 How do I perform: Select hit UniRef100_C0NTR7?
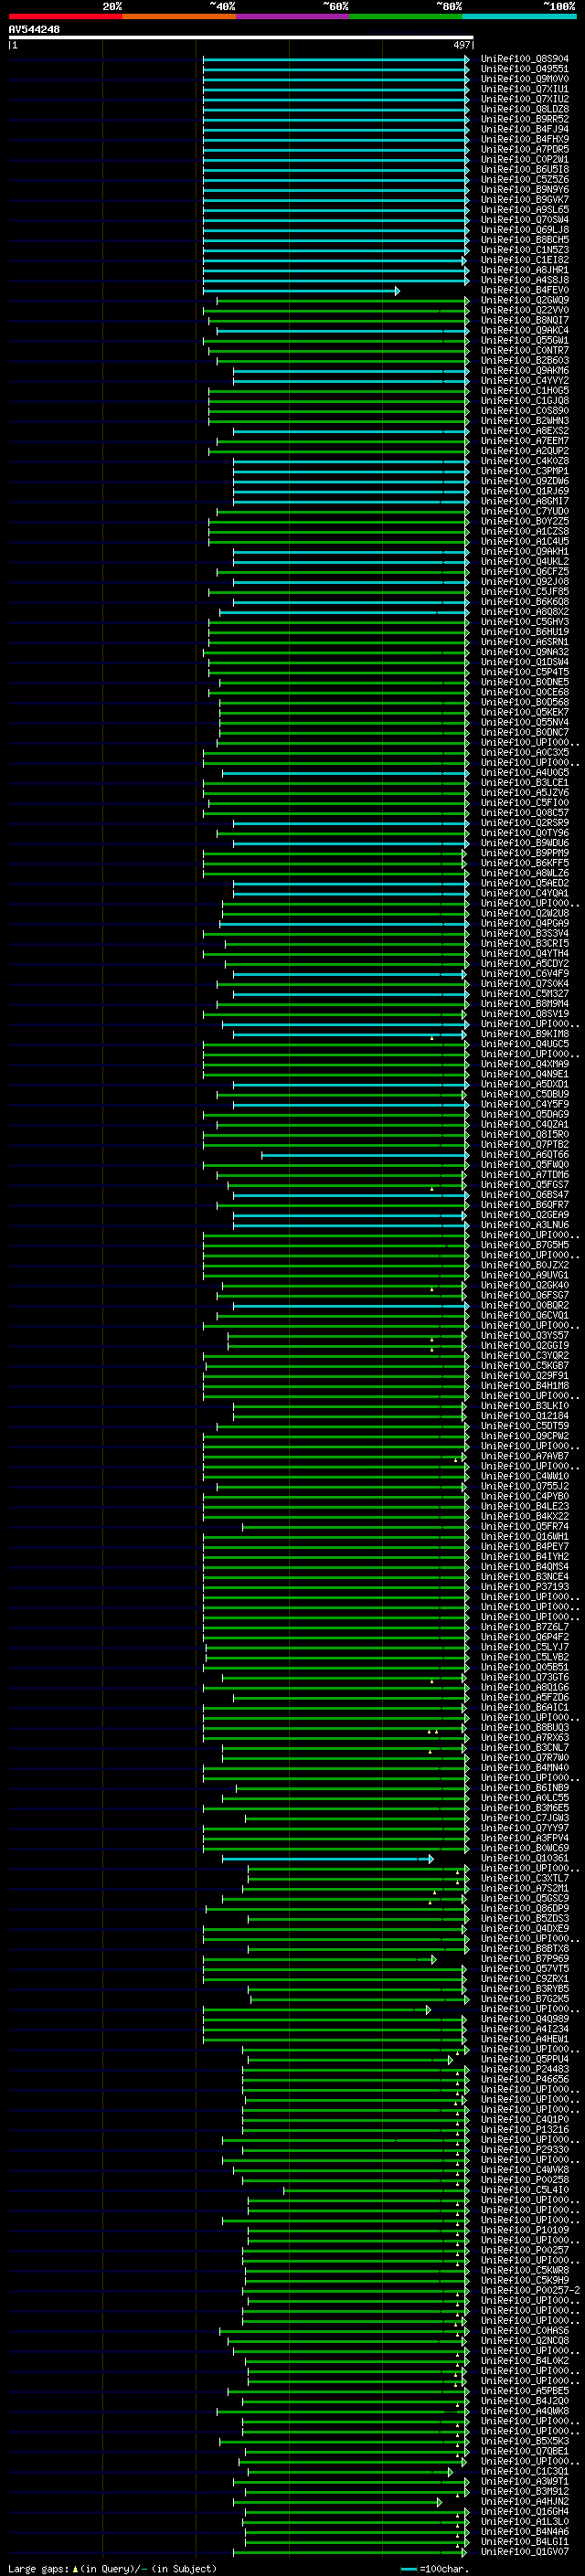coord(525,351)
